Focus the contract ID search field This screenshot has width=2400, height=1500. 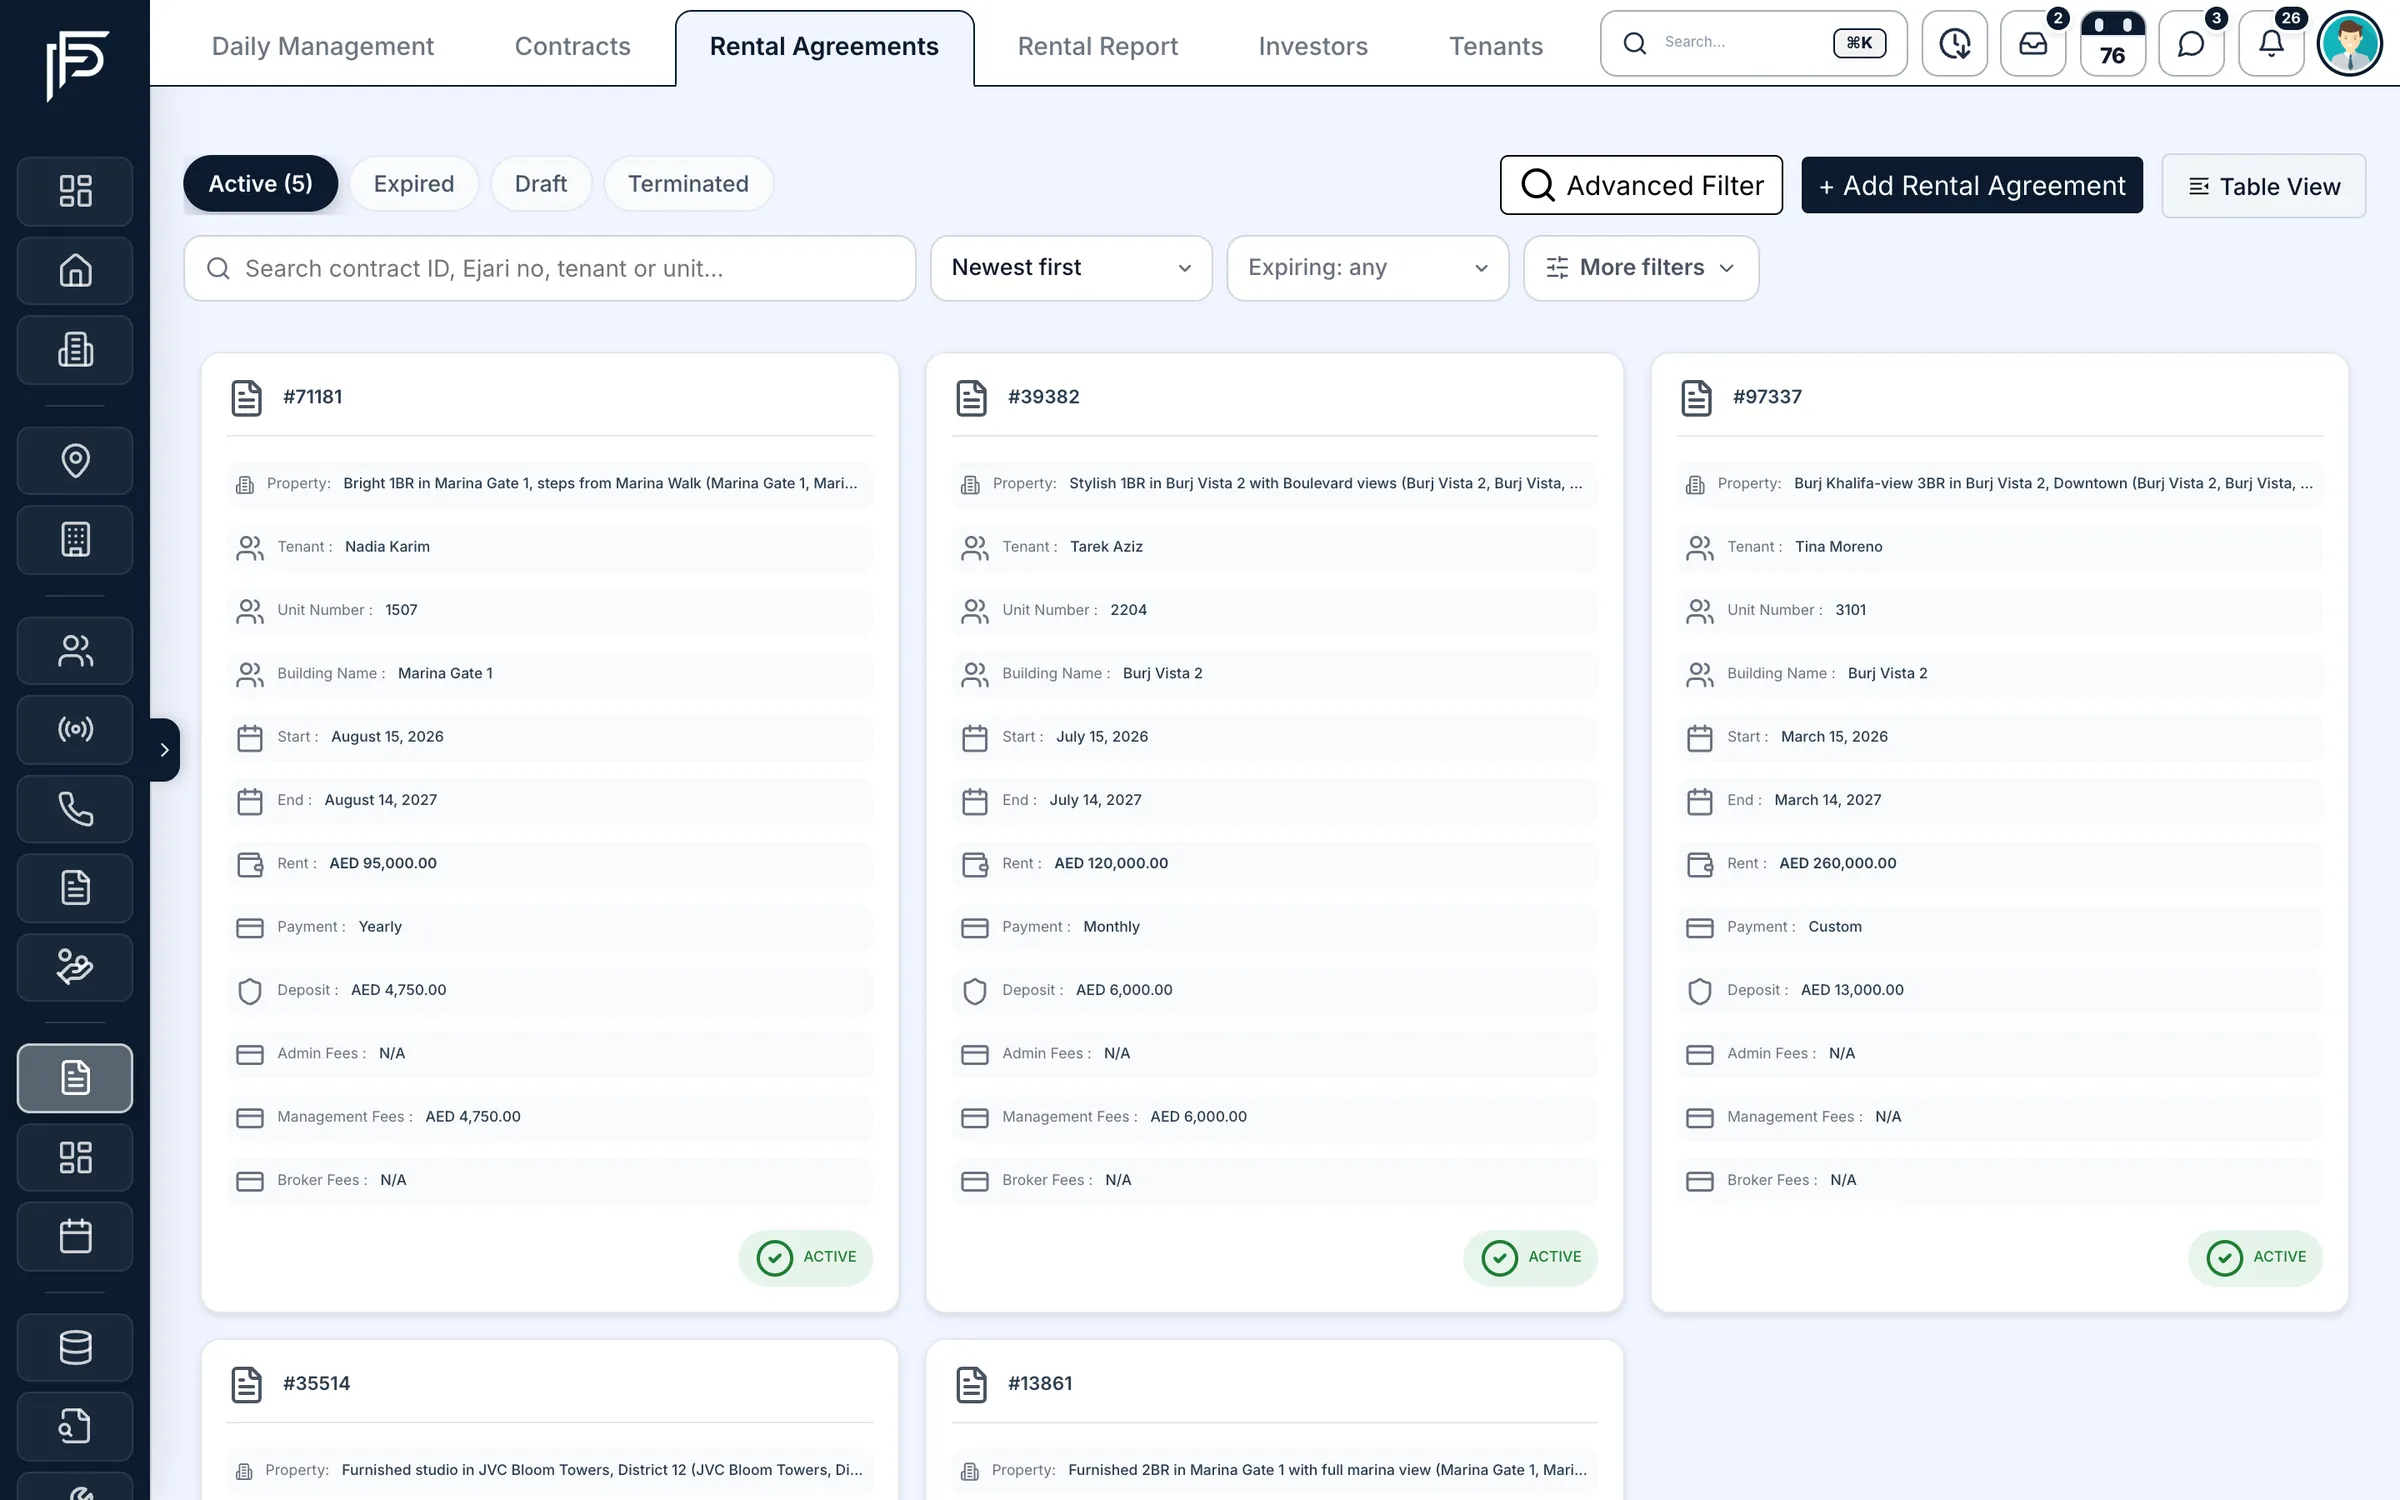coord(549,268)
